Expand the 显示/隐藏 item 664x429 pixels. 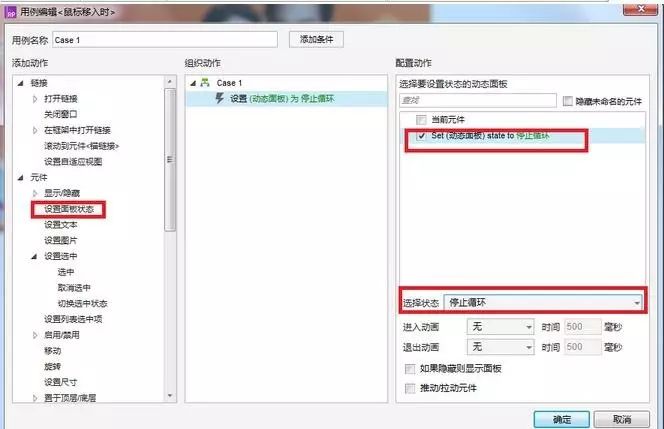[35, 194]
